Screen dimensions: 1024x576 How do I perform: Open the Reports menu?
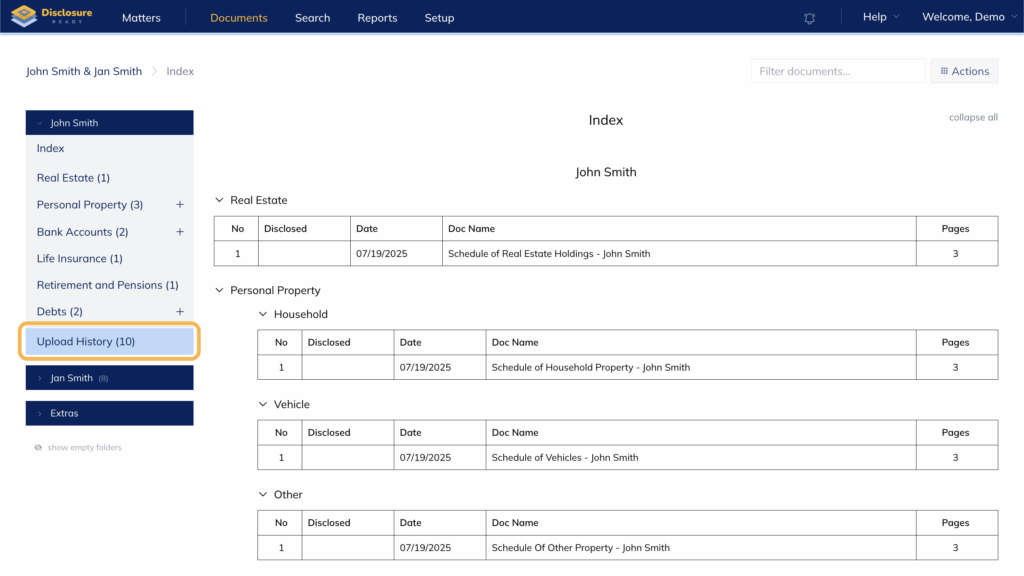click(x=377, y=18)
